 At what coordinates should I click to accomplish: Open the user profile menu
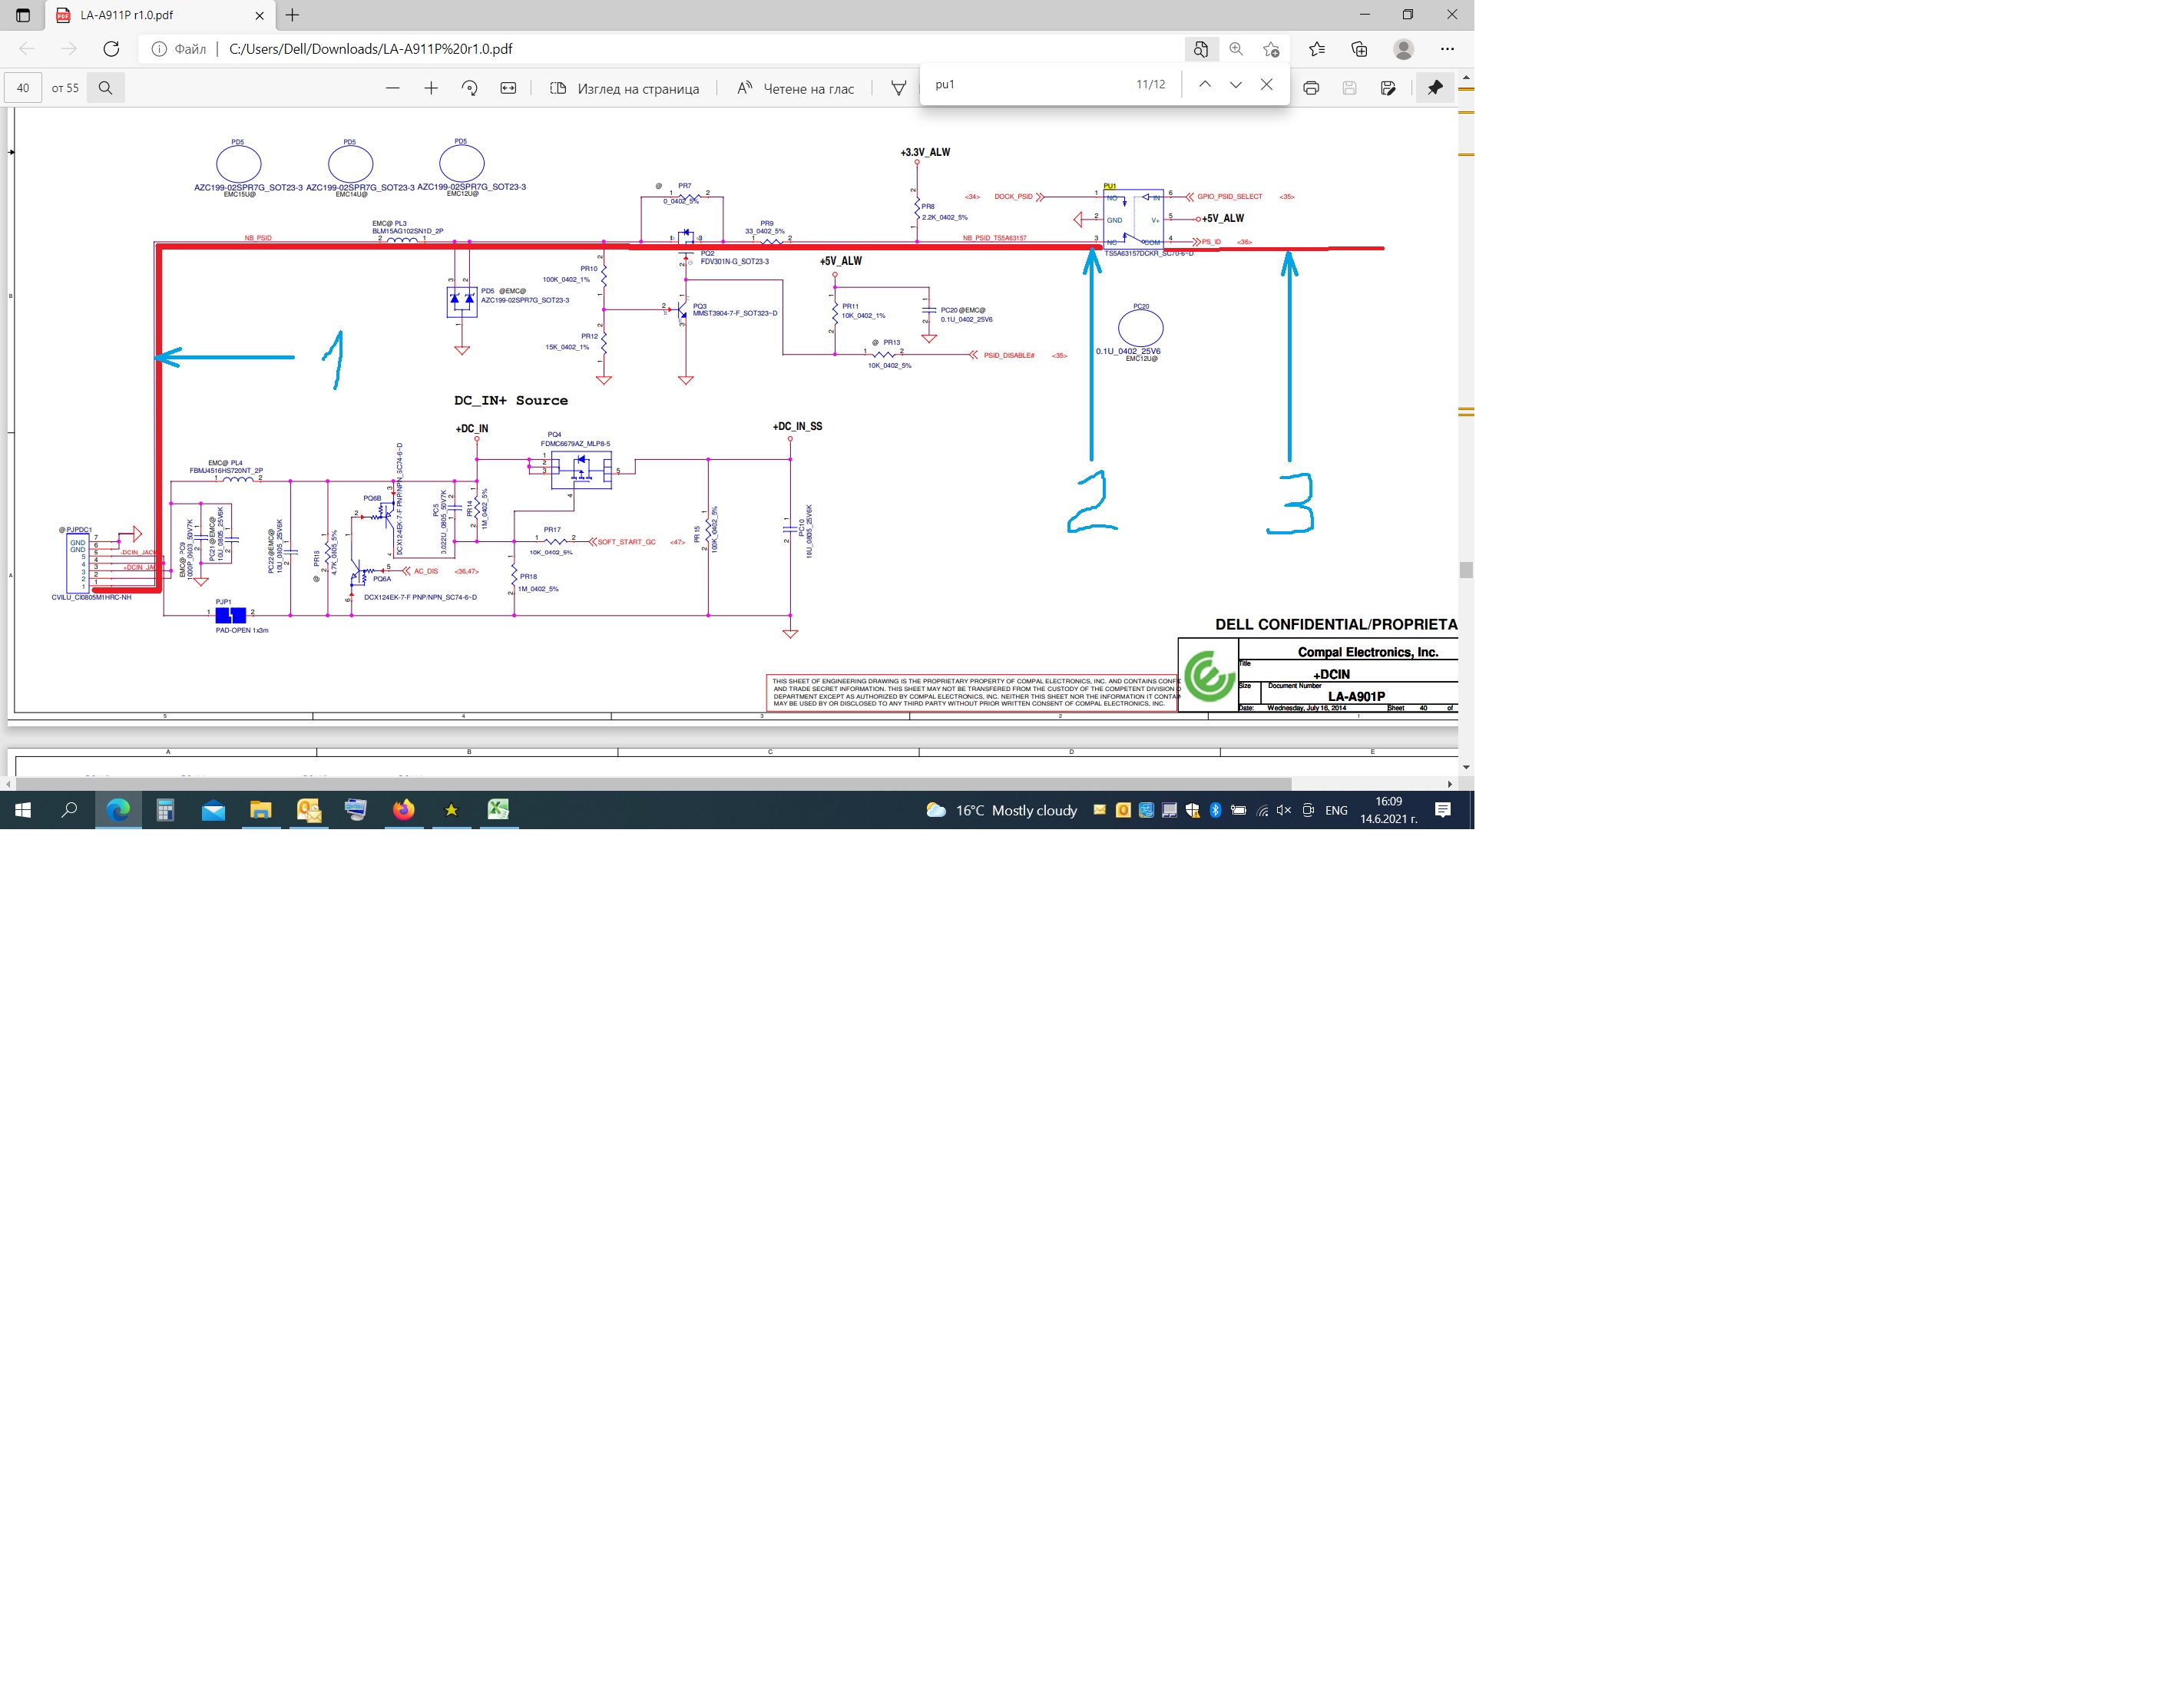tap(1403, 48)
